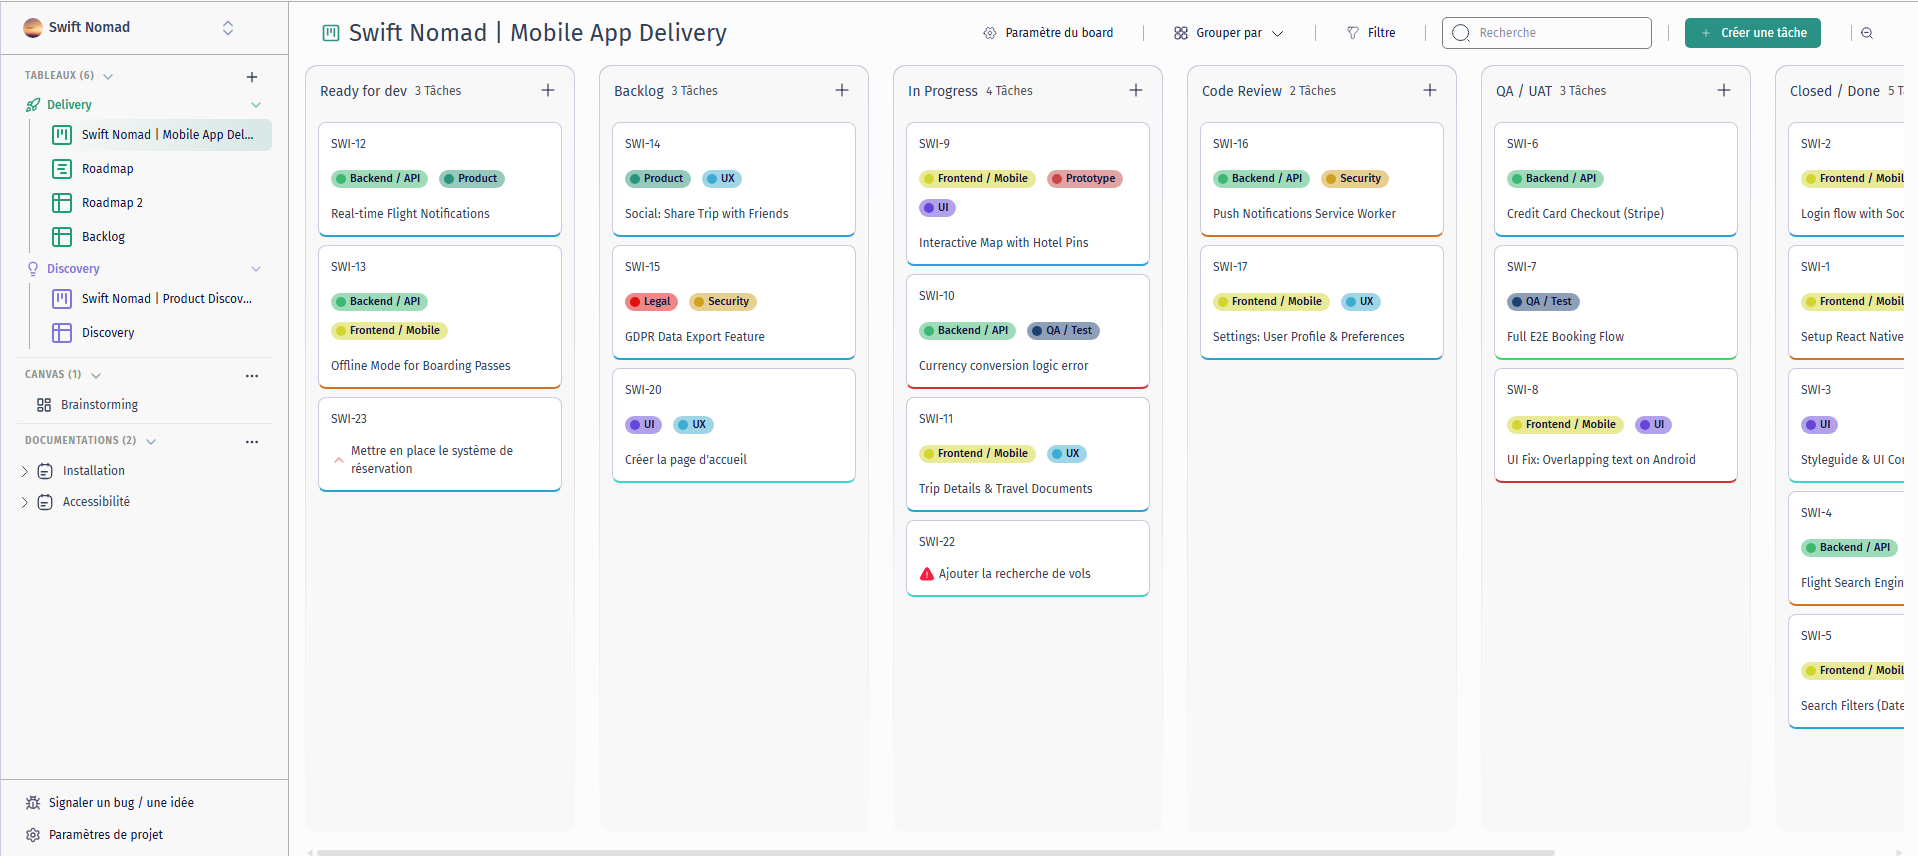Add a new tableau with the plus icon

click(252, 77)
